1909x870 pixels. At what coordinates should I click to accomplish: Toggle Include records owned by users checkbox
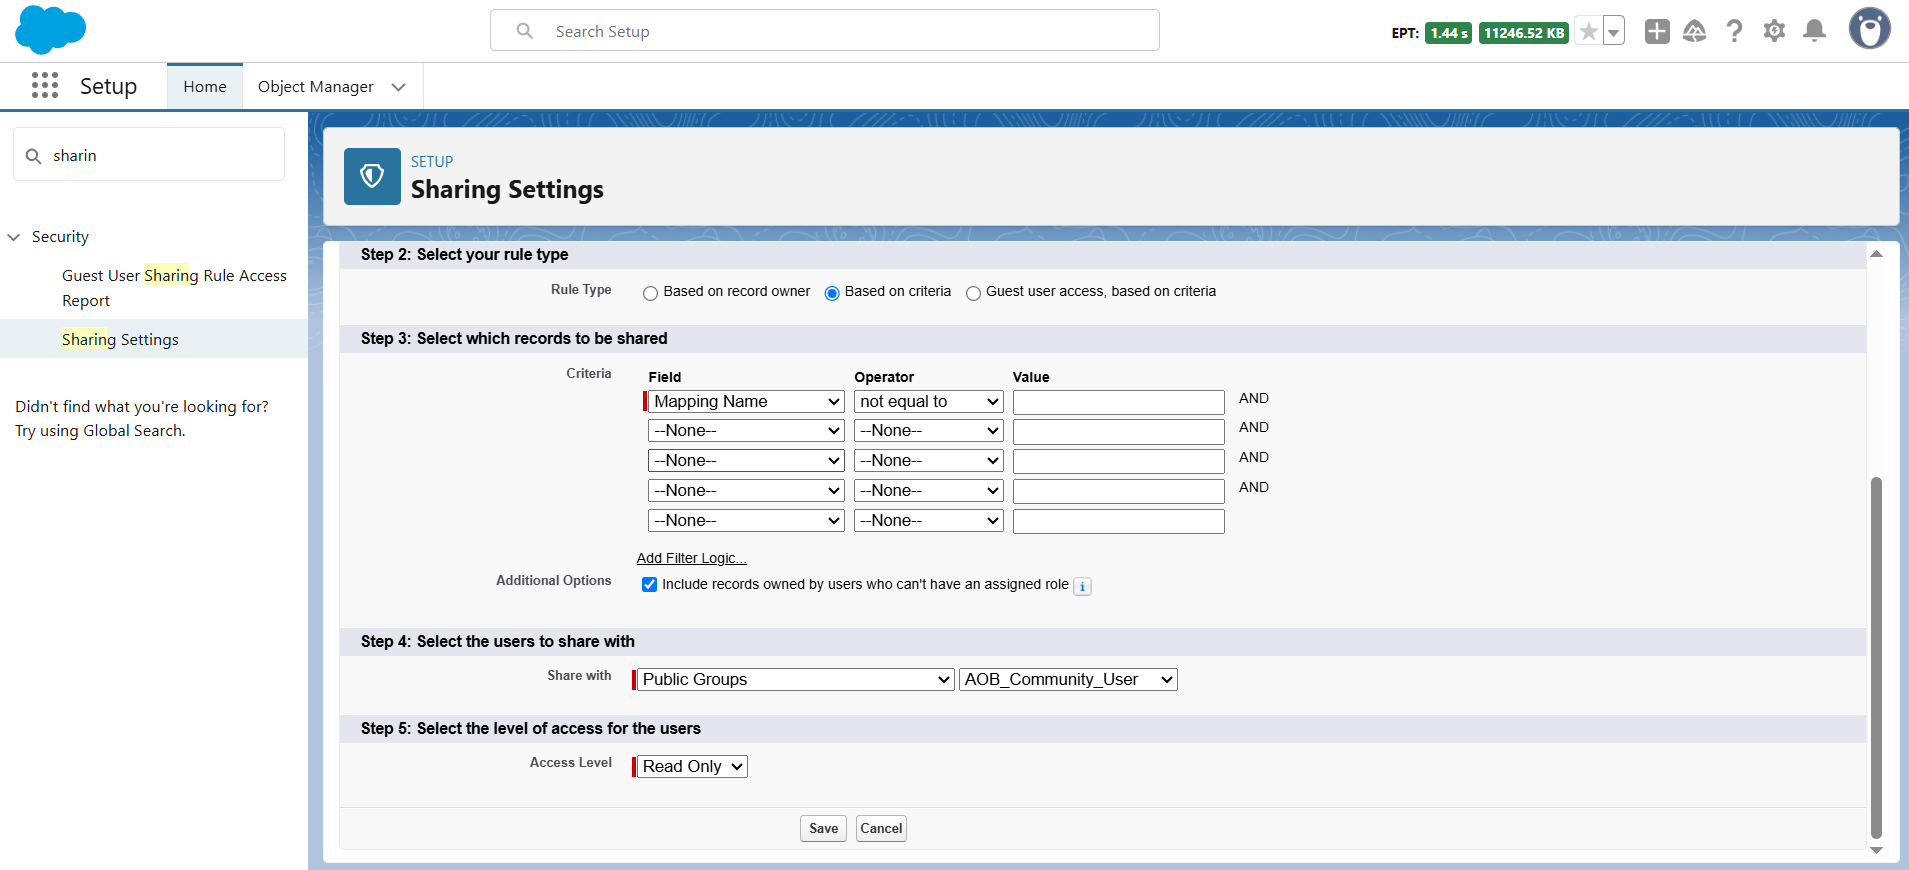(650, 585)
